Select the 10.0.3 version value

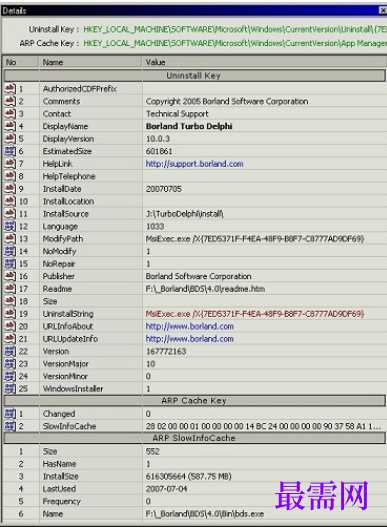[x=158, y=139]
